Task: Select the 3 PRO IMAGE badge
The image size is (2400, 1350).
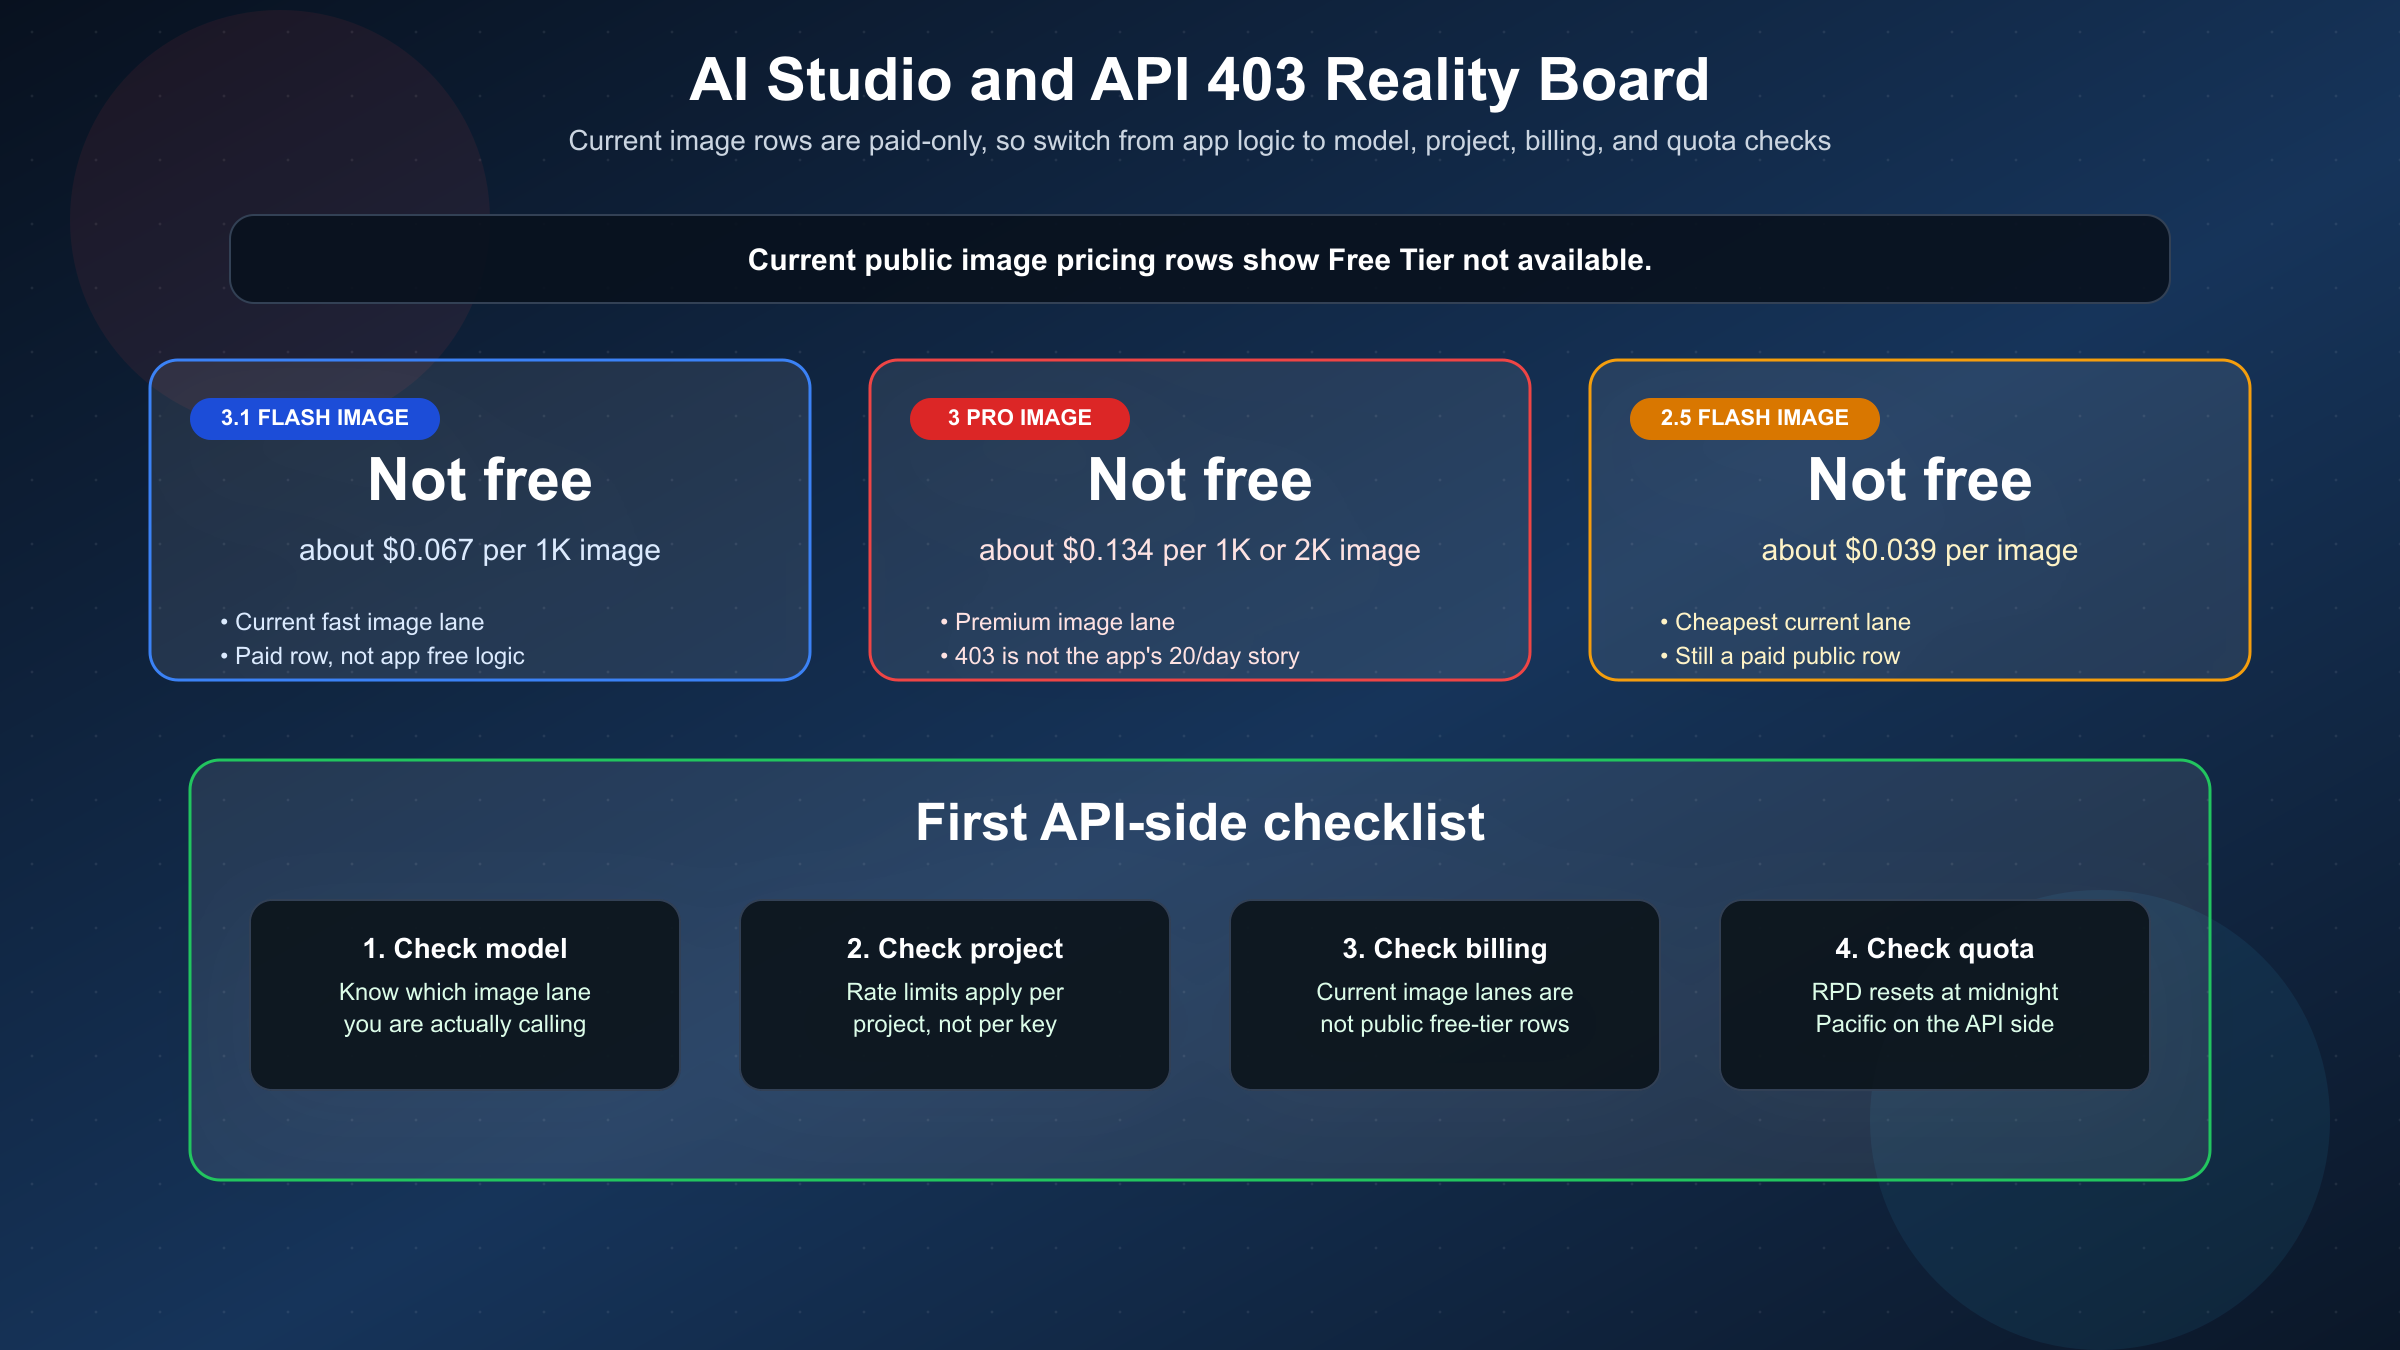Action: coord(1019,418)
